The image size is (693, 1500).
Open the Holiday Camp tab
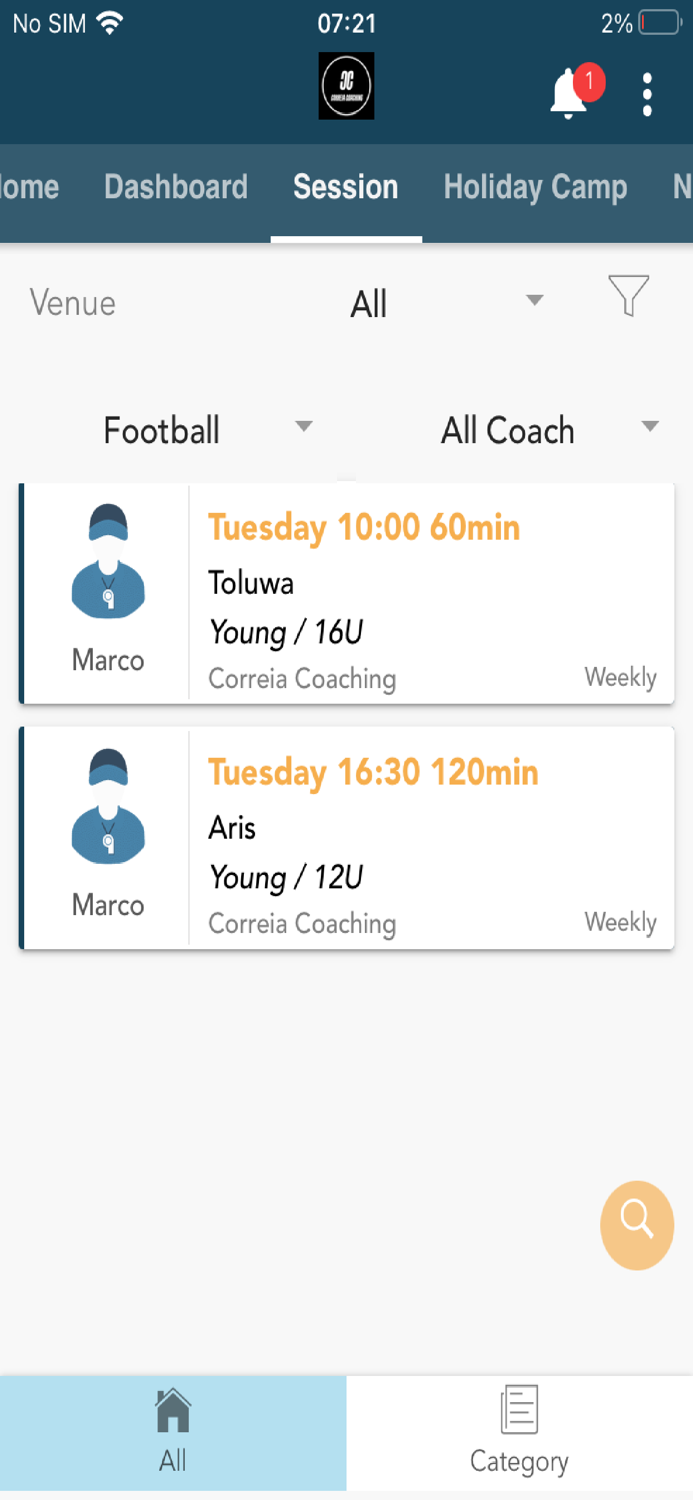(535, 188)
